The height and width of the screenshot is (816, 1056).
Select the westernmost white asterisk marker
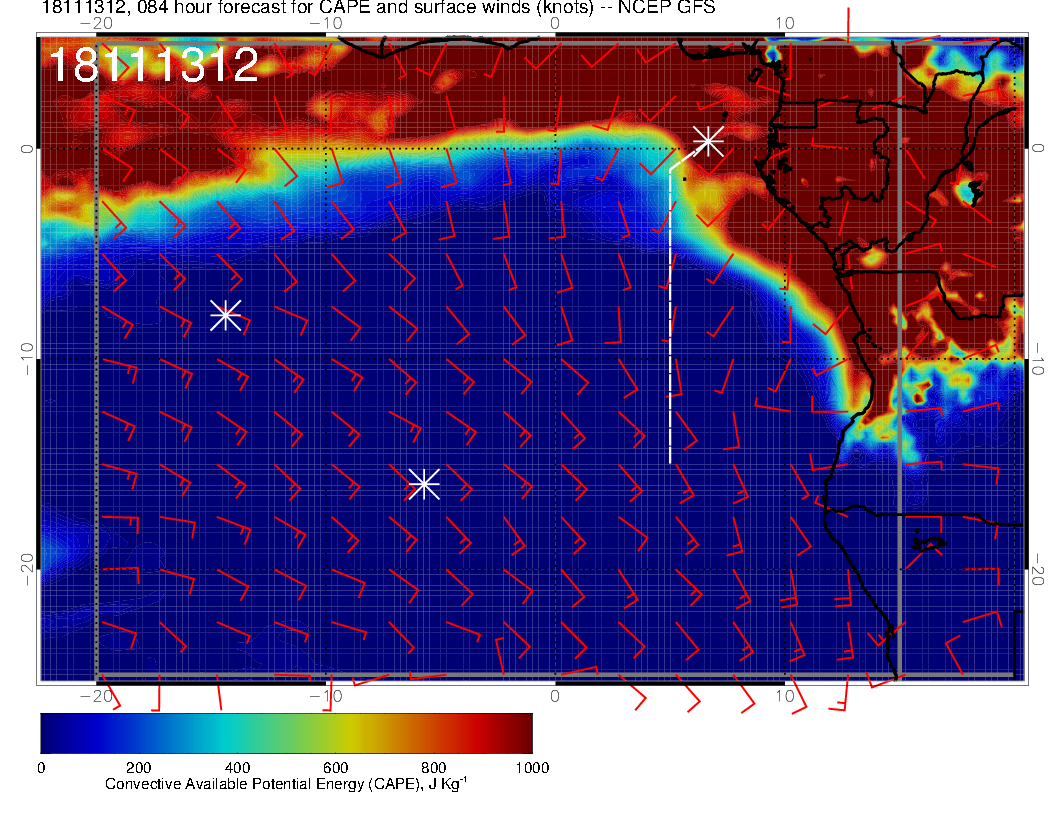[225, 314]
